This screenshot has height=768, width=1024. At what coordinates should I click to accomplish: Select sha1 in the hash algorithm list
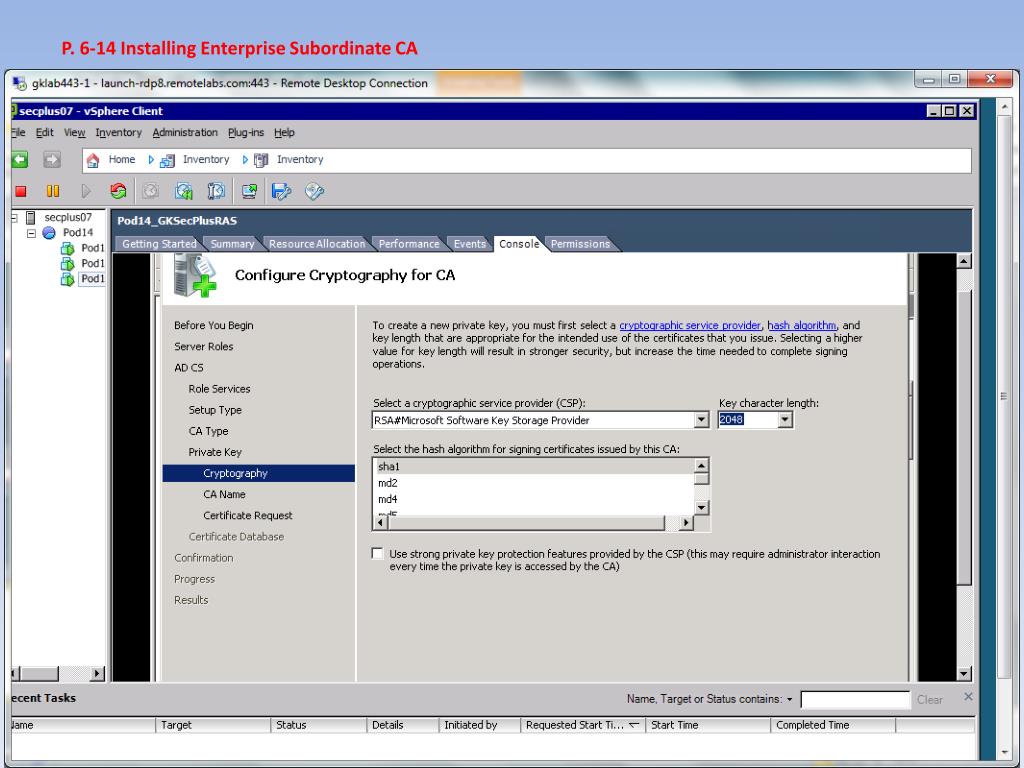tap(534, 466)
